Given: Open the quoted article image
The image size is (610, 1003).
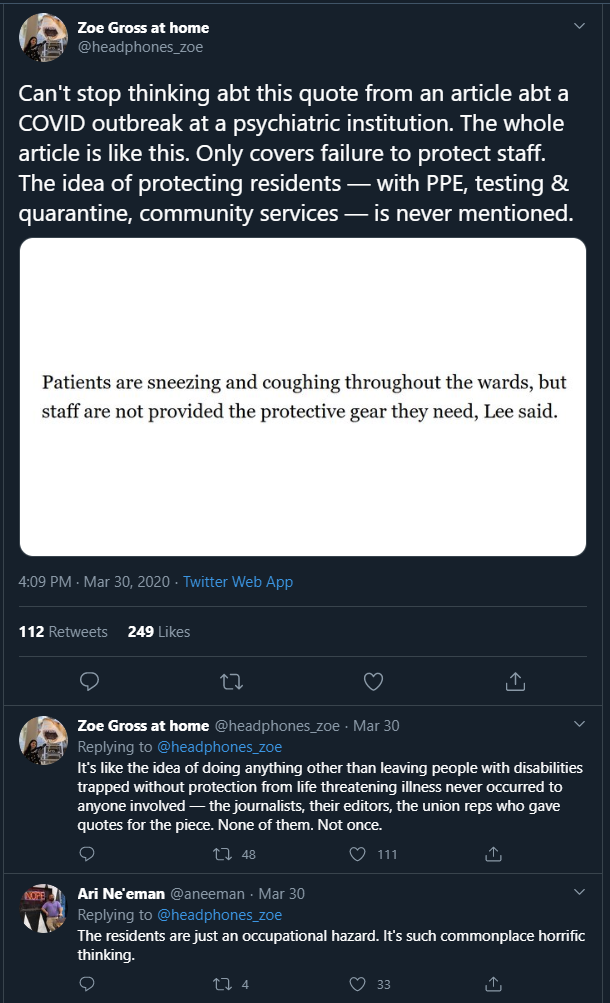Looking at the screenshot, I should pyautogui.click(x=303, y=396).
